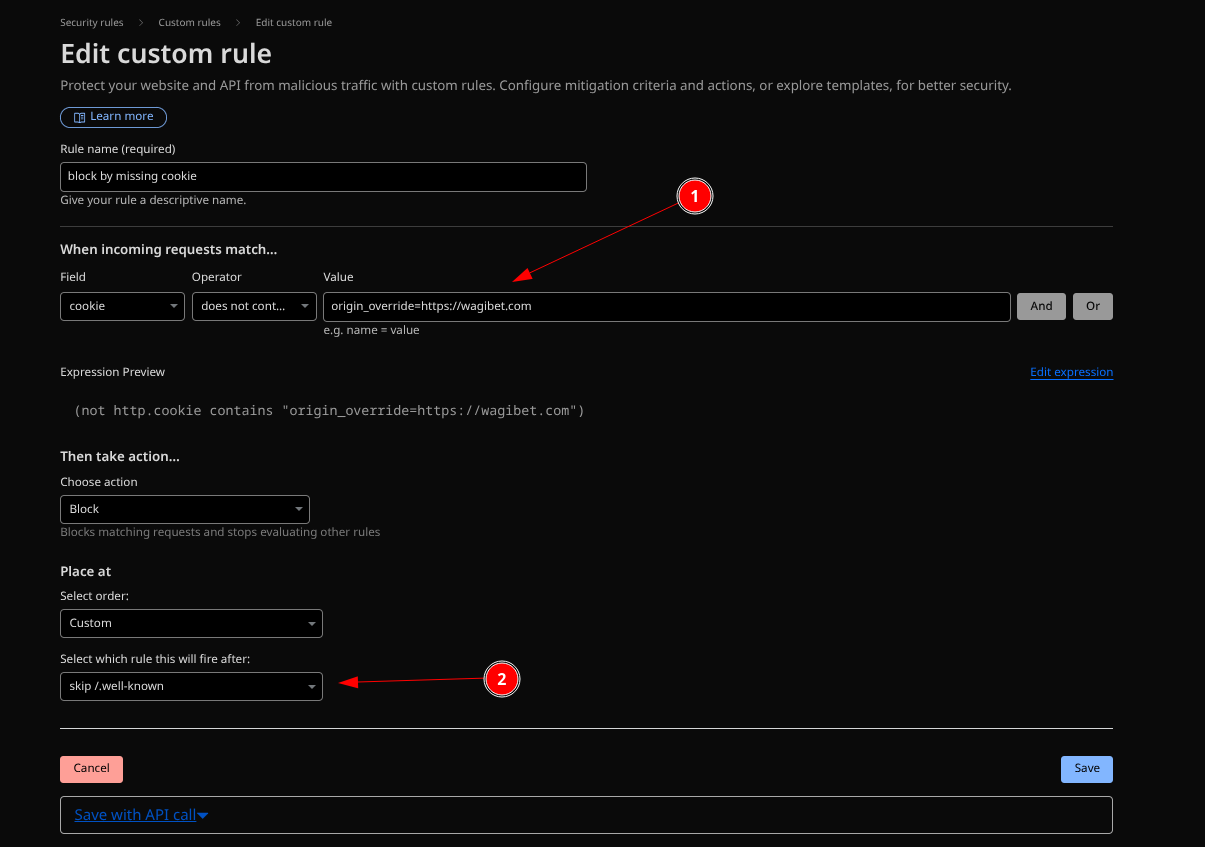Navigate to Security rules breadcrumb
This screenshot has width=1205, height=847.
[91, 22]
